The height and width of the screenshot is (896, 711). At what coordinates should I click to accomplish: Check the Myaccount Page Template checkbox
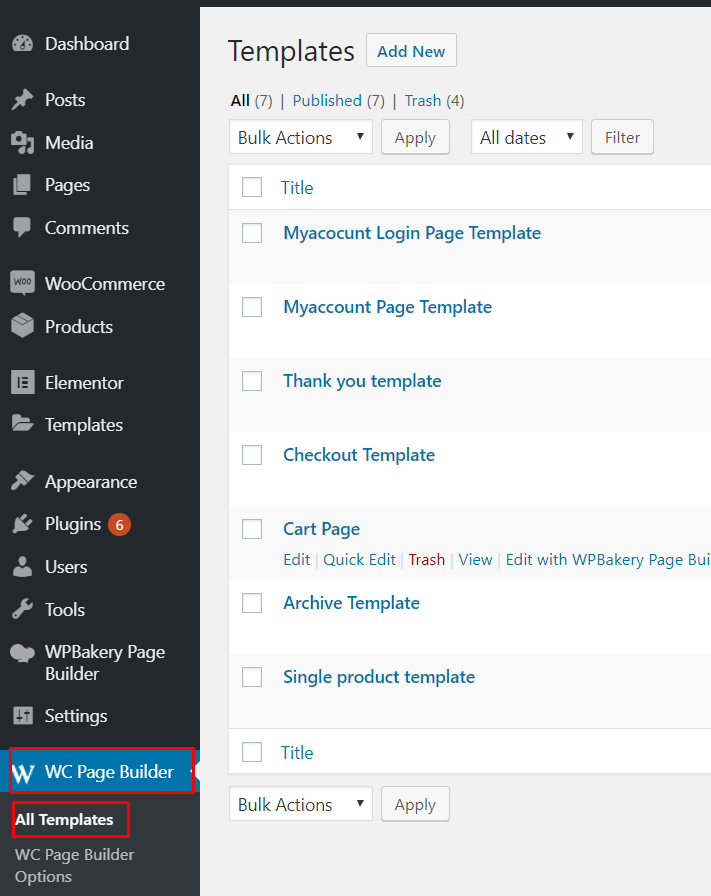pyautogui.click(x=252, y=307)
